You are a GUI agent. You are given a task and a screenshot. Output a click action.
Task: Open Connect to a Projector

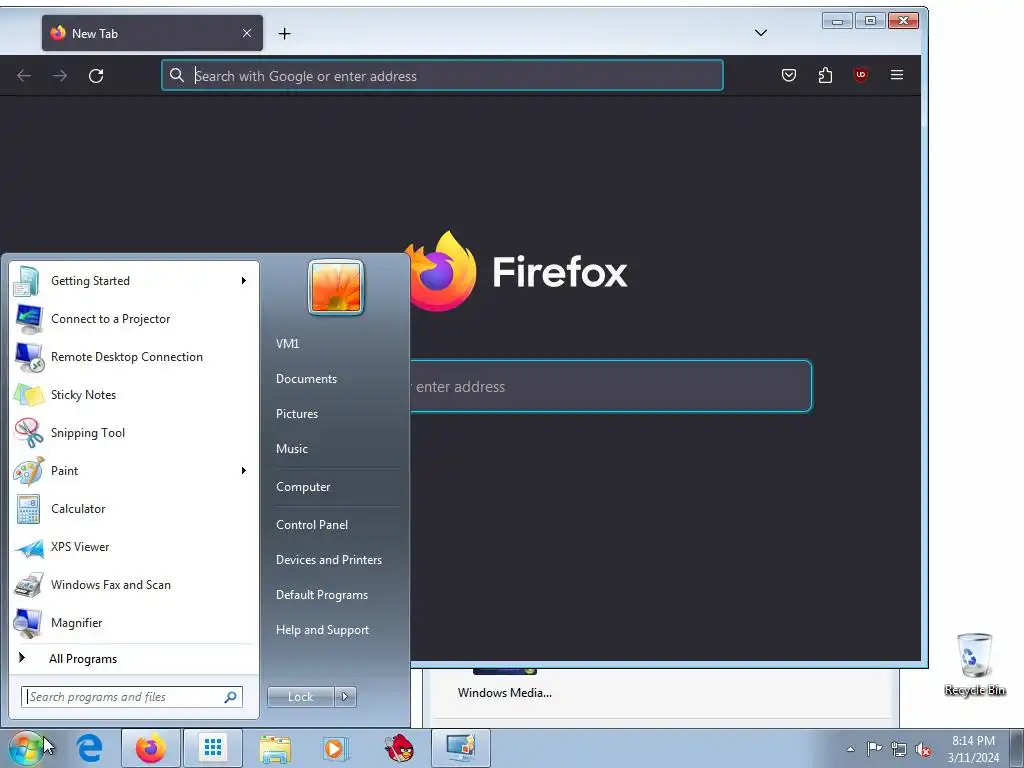pyautogui.click(x=133, y=319)
